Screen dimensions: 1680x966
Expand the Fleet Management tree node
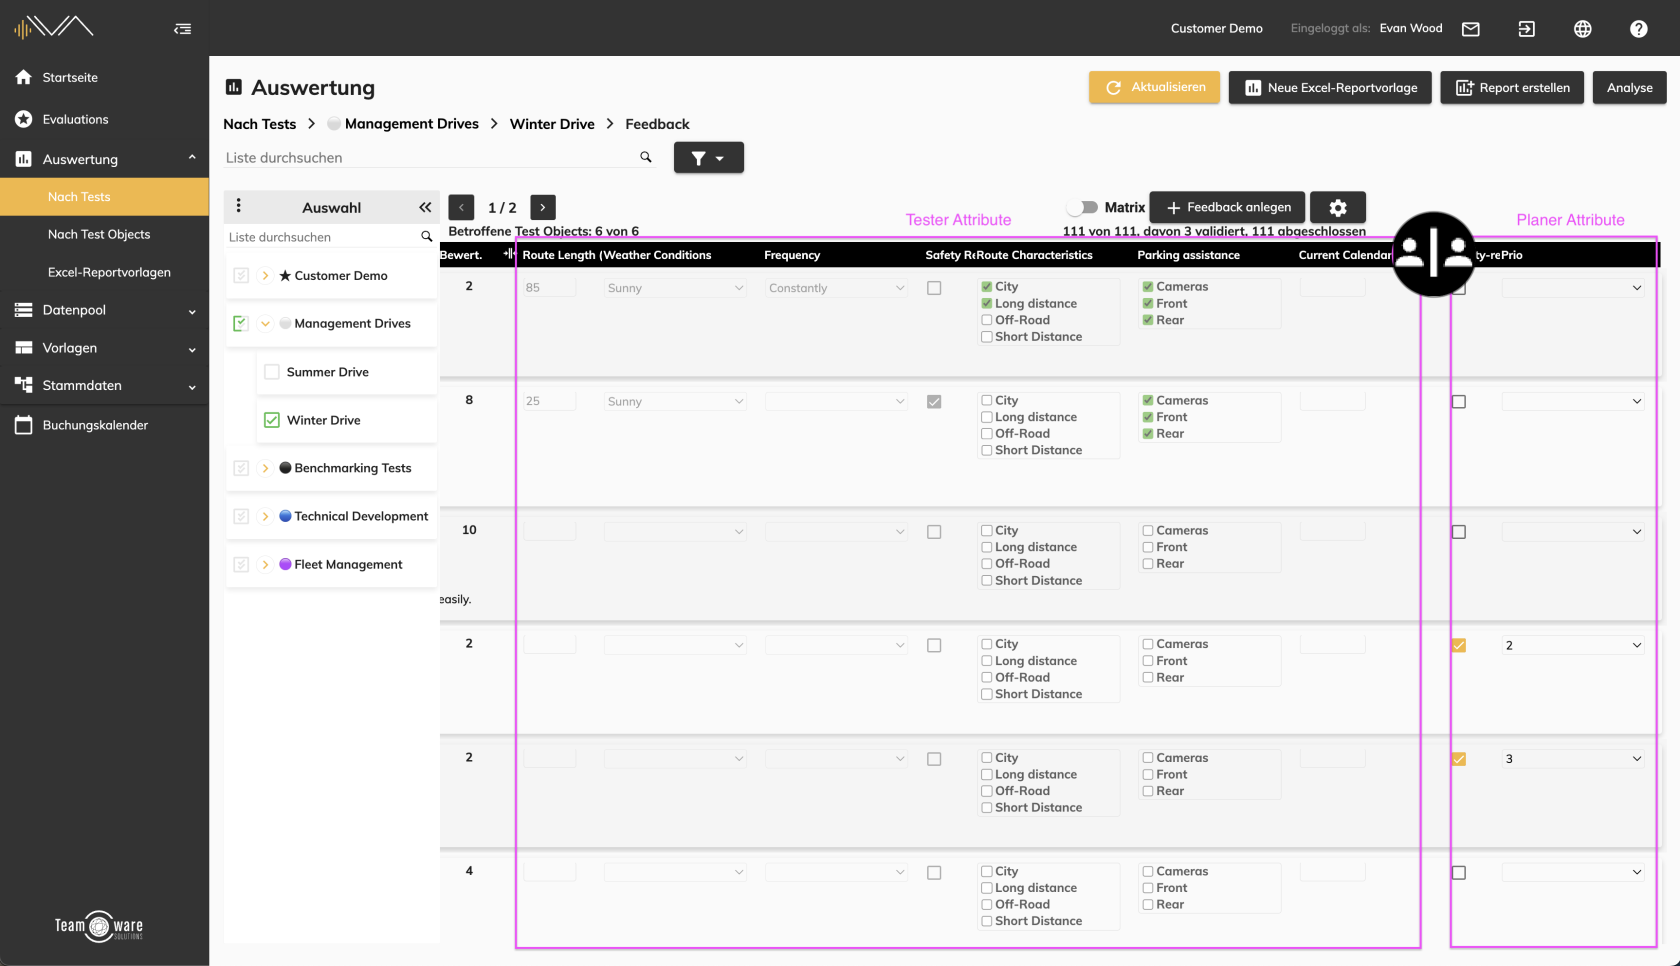265,564
